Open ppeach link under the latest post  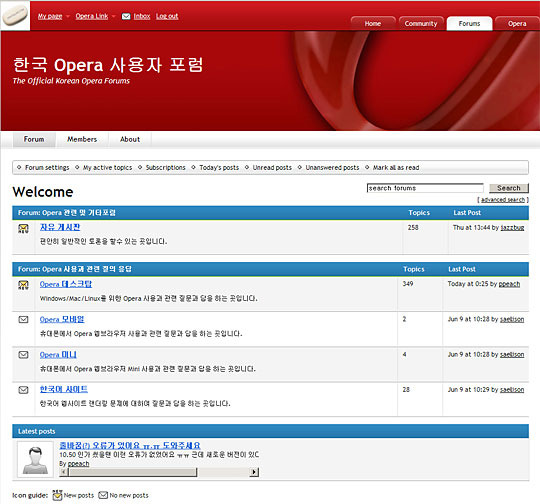coord(79,464)
